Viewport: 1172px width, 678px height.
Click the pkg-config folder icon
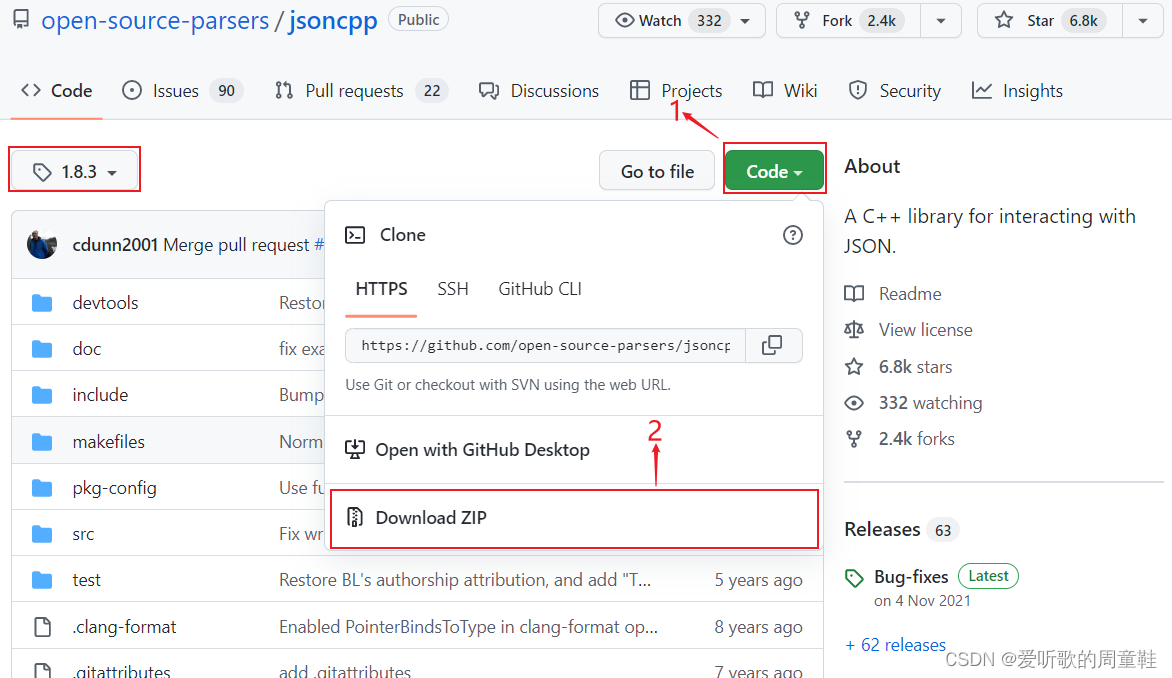[x=42, y=488]
